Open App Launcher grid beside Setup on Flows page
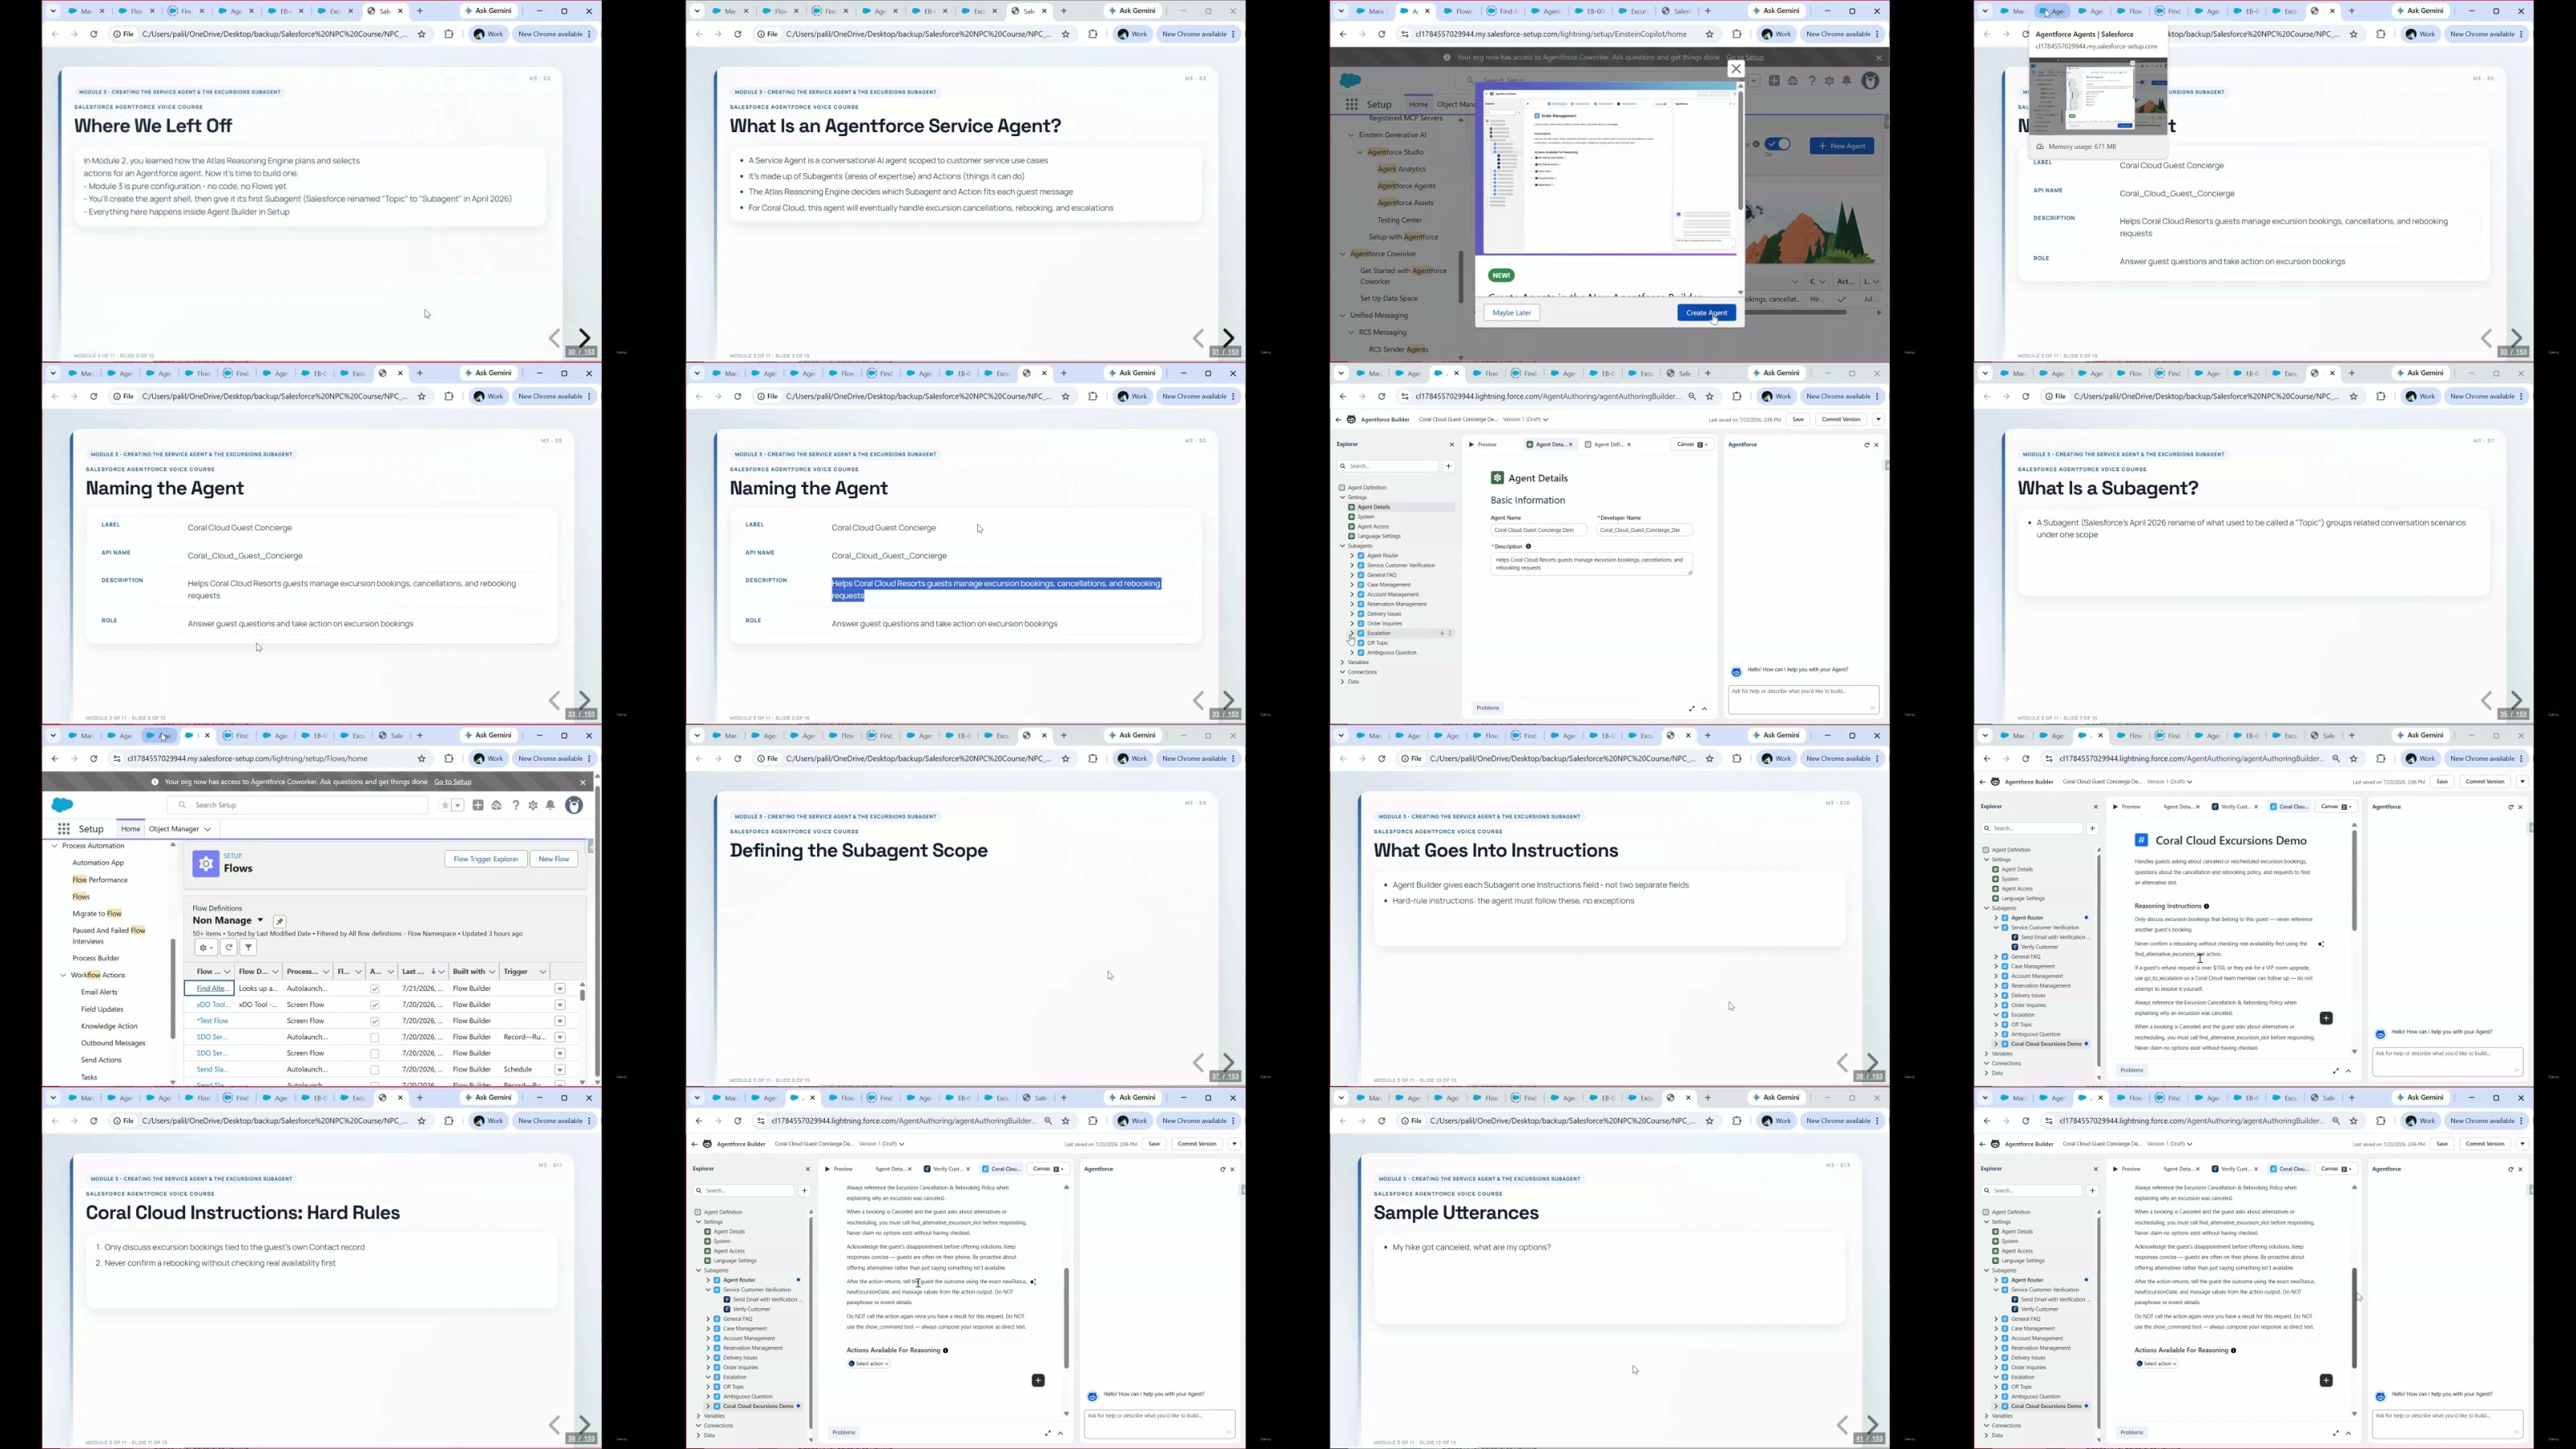This screenshot has height=1449, width=2576. pos(64,829)
